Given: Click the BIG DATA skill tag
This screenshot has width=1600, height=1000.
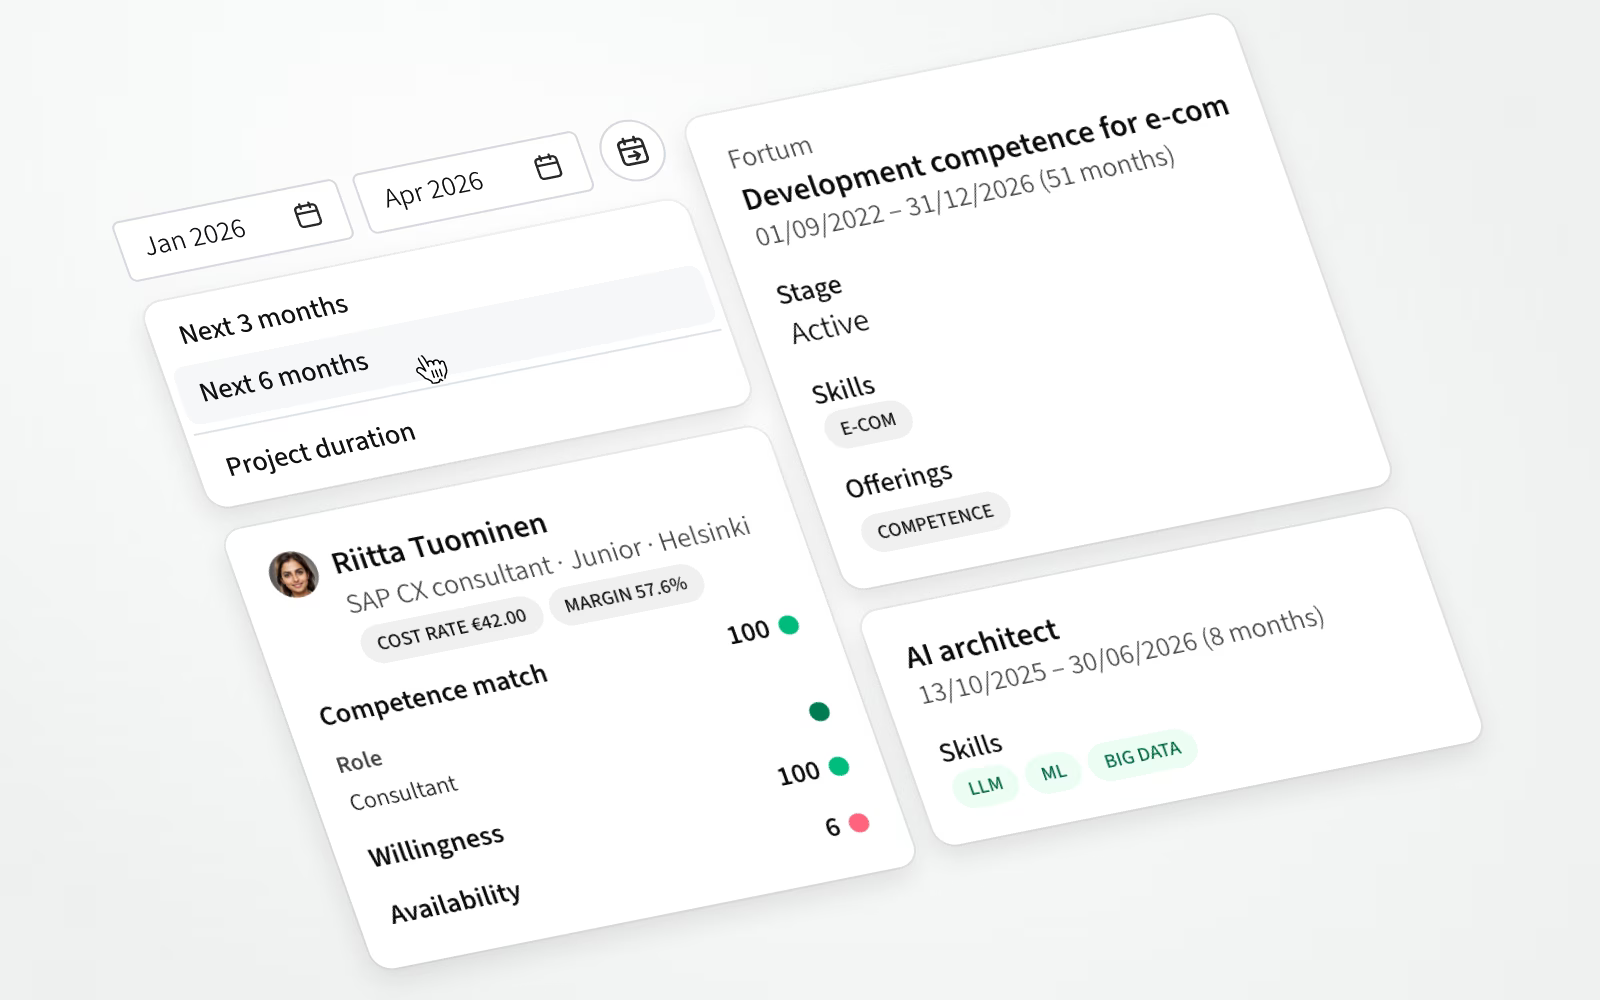Looking at the screenshot, I should pos(1142,755).
